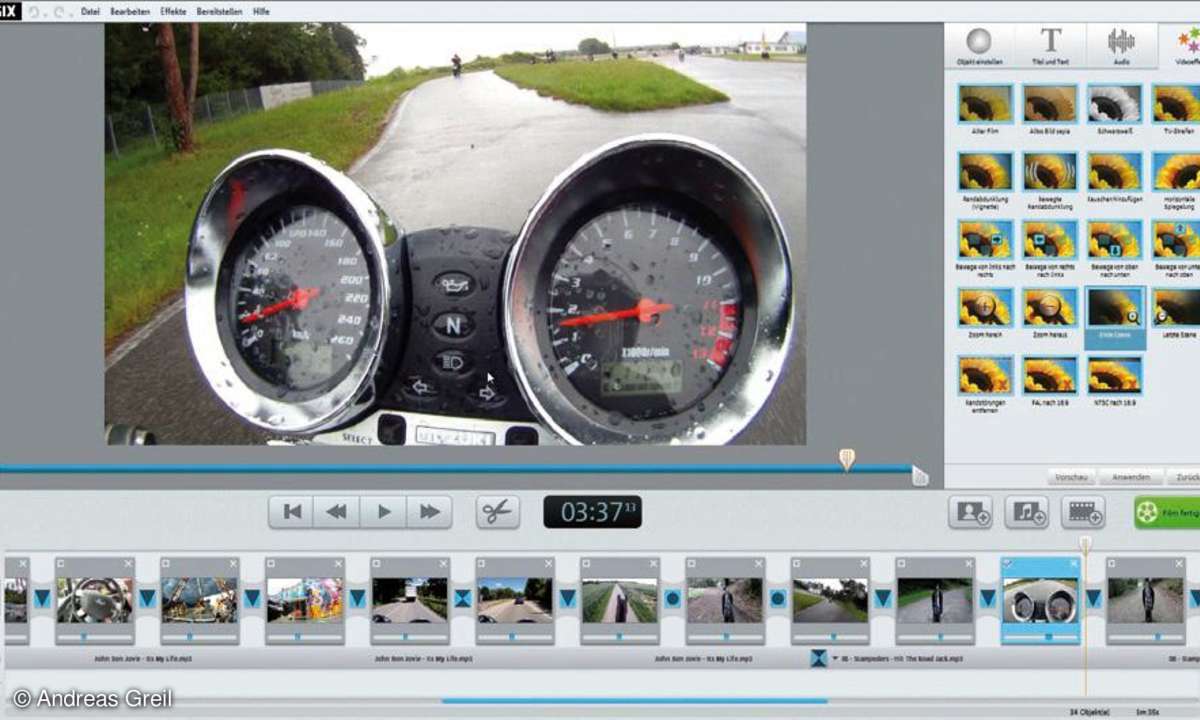1200x720 pixels.
Task: Select Randstörungen entfernen effect
Action: (985, 376)
